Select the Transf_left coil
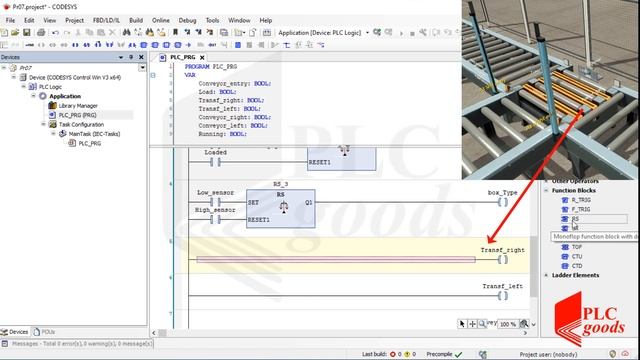640x360 pixels. (503, 296)
